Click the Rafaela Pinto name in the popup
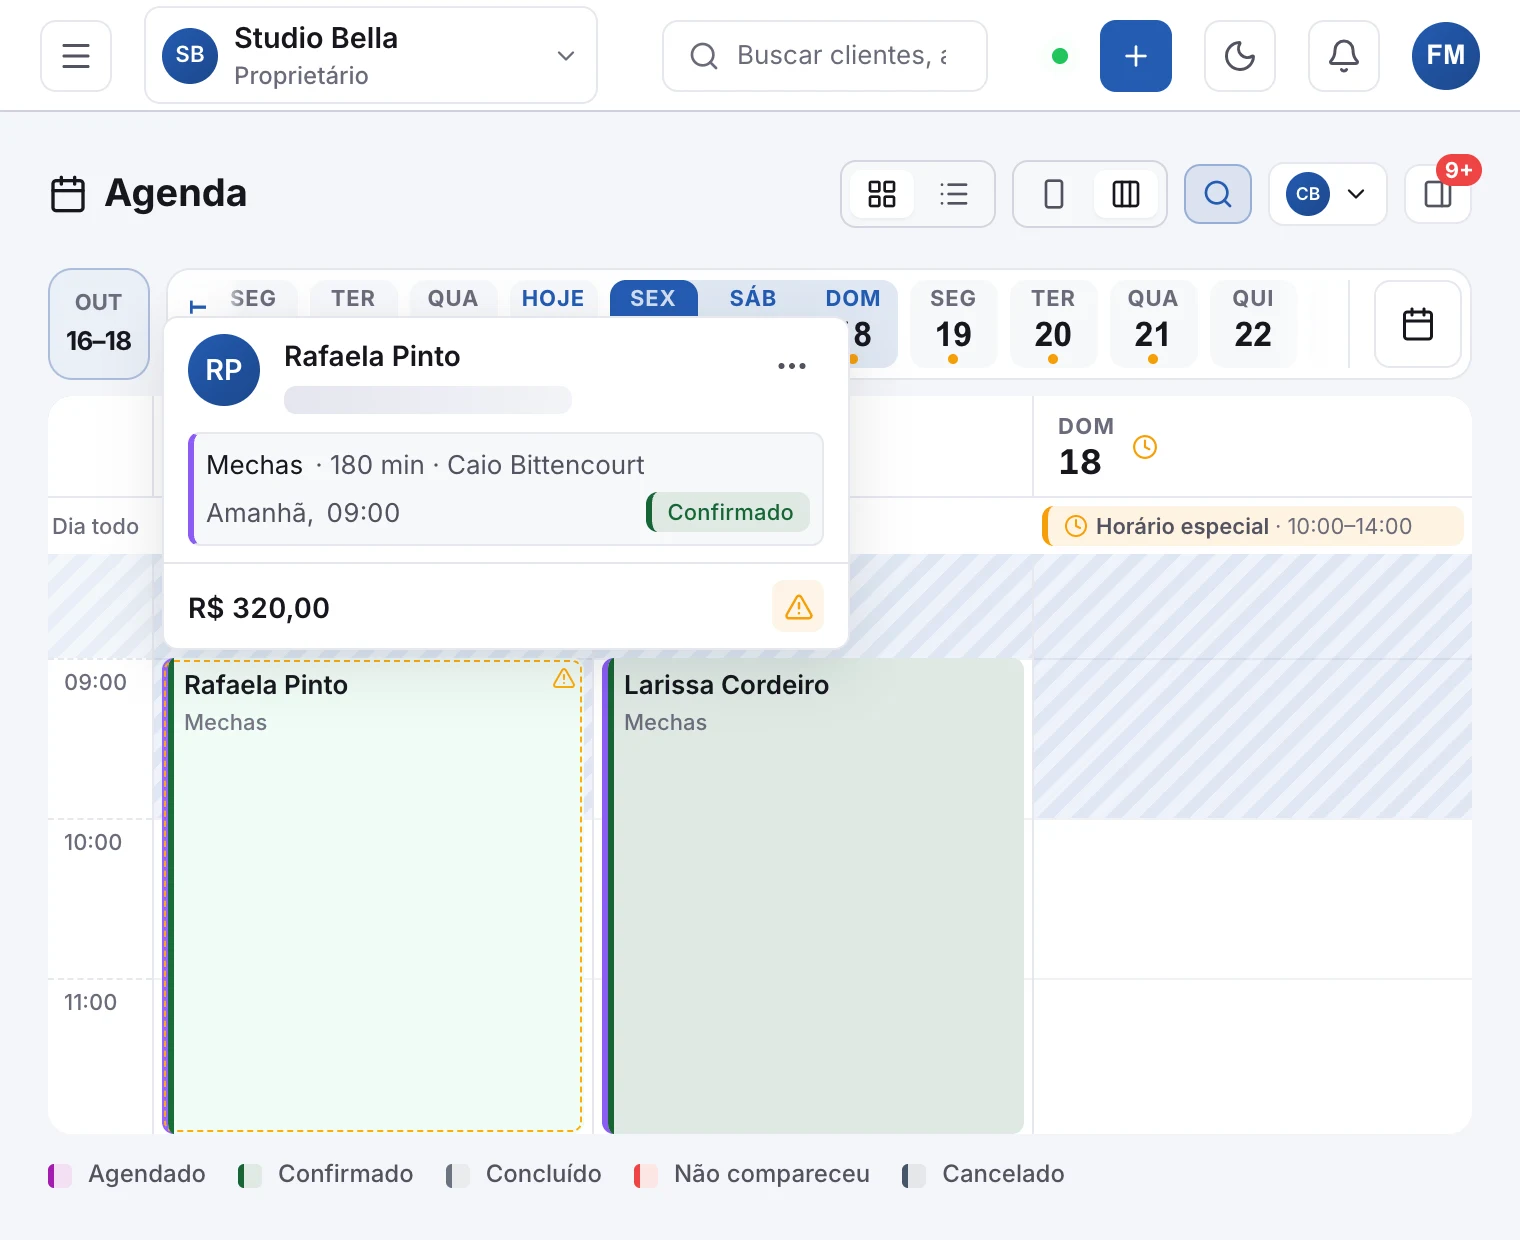This screenshot has width=1520, height=1240. tap(372, 356)
